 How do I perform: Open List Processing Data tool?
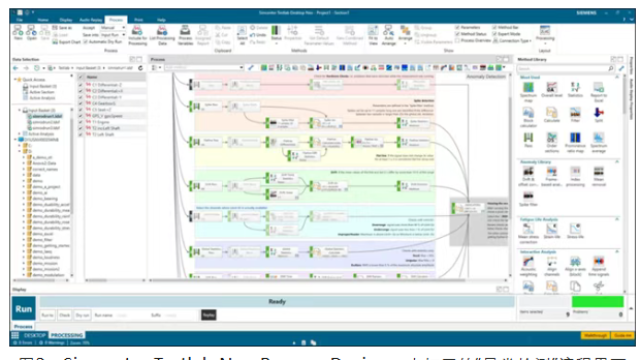point(162,35)
